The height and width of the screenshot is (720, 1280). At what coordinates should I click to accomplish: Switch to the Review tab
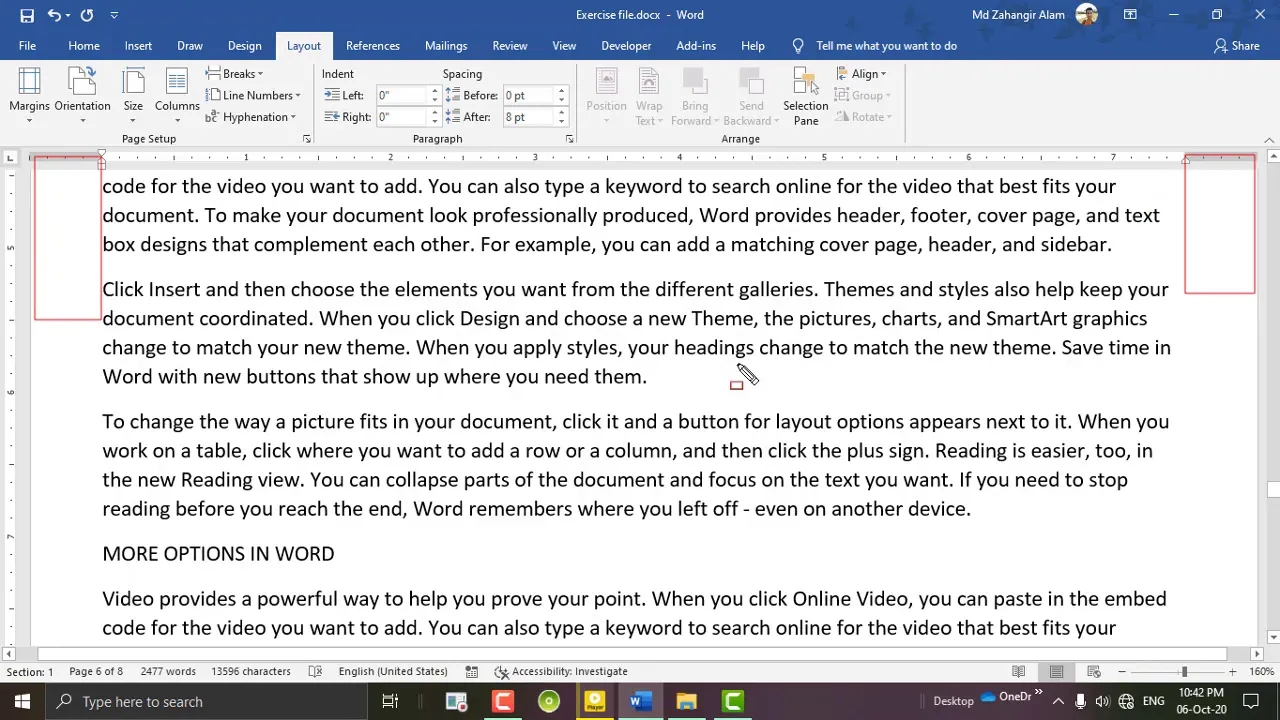(x=510, y=46)
